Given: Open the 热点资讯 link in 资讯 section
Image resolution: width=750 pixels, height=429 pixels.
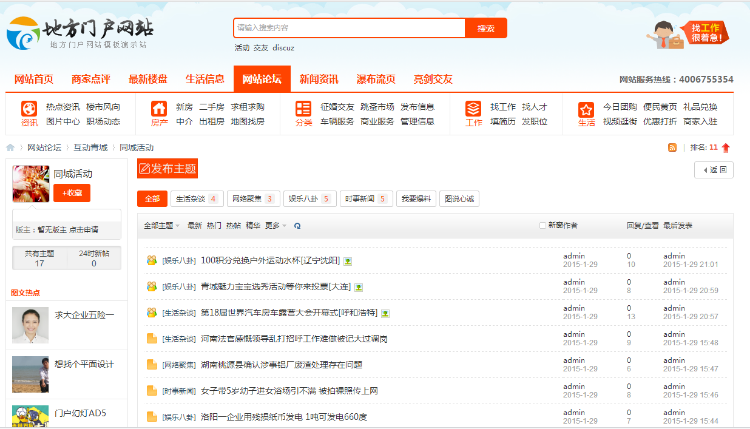Looking at the screenshot, I should pos(63,107).
